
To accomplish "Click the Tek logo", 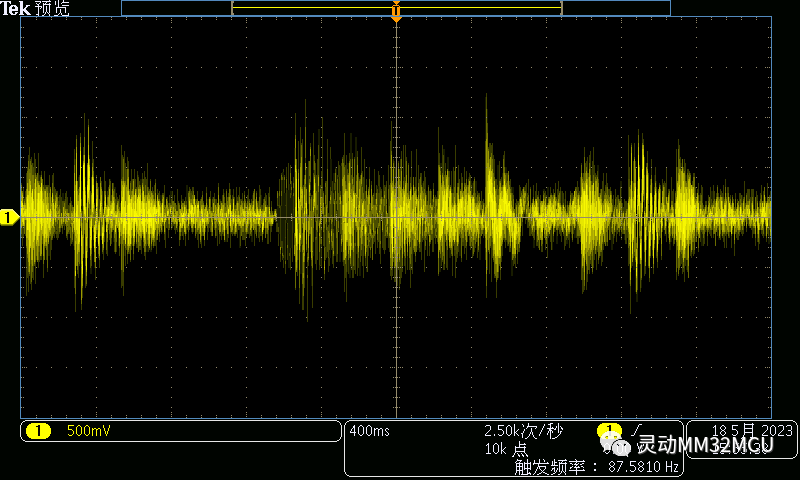I will (15, 8).
